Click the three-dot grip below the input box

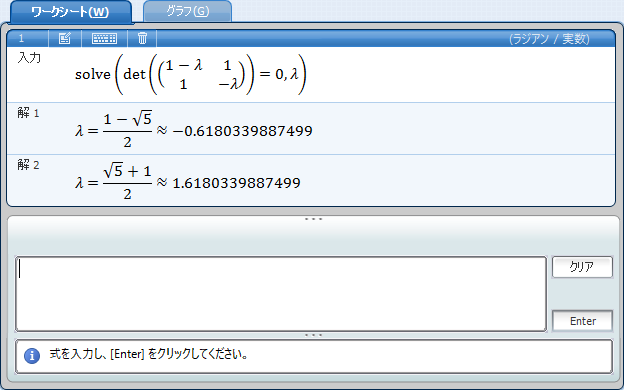pyautogui.click(x=313, y=335)
